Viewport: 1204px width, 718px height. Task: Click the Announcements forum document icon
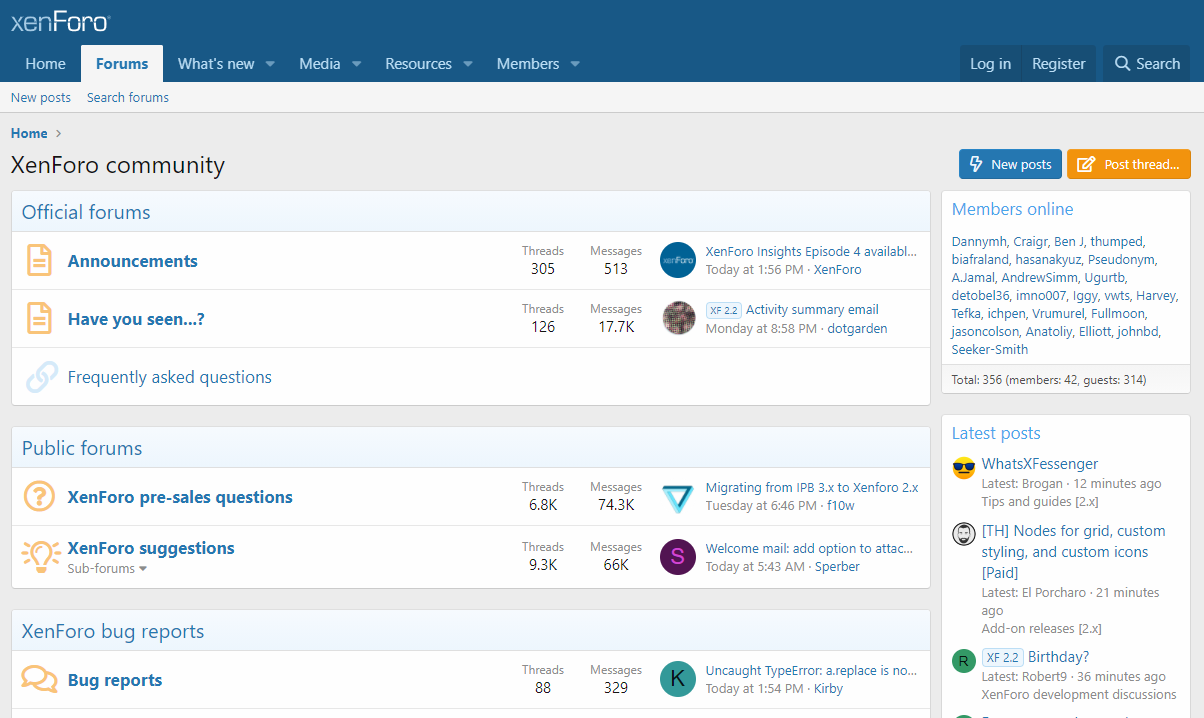[x=39, y=261]
